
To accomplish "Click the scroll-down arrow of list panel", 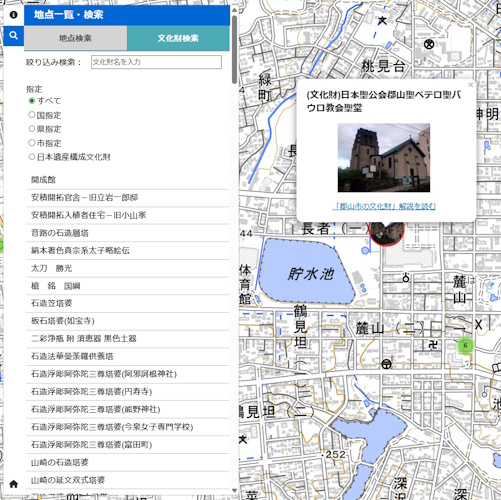I will [x=235, y=490].
